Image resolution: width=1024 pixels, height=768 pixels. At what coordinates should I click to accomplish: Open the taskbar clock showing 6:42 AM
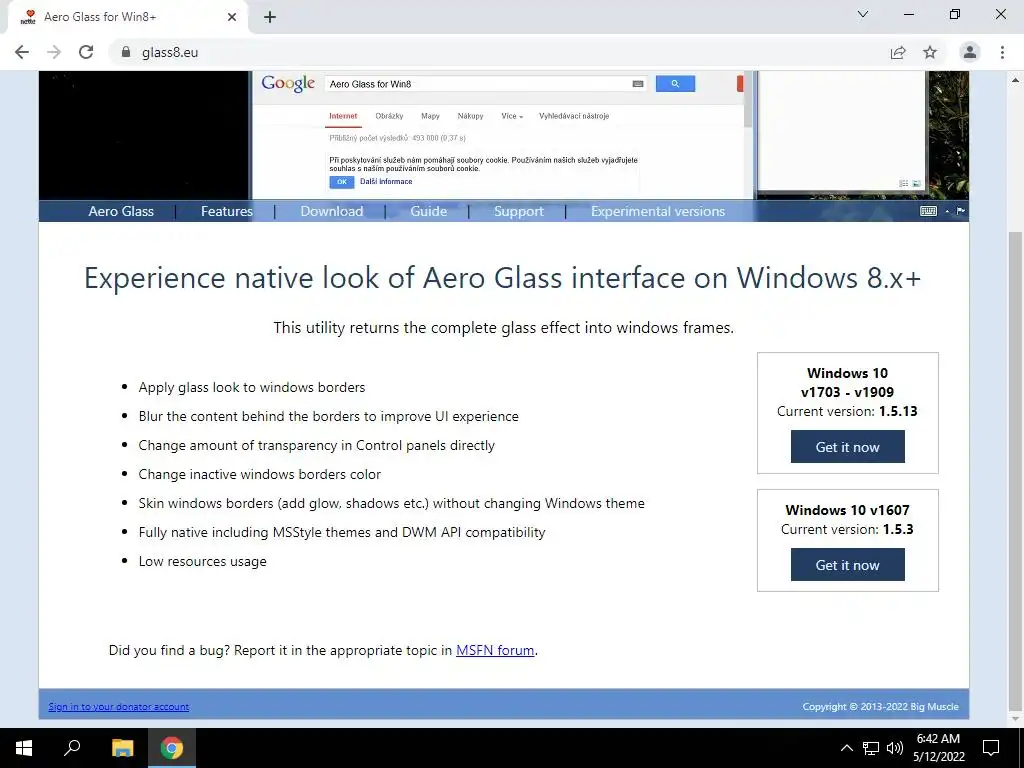[938, 748]
